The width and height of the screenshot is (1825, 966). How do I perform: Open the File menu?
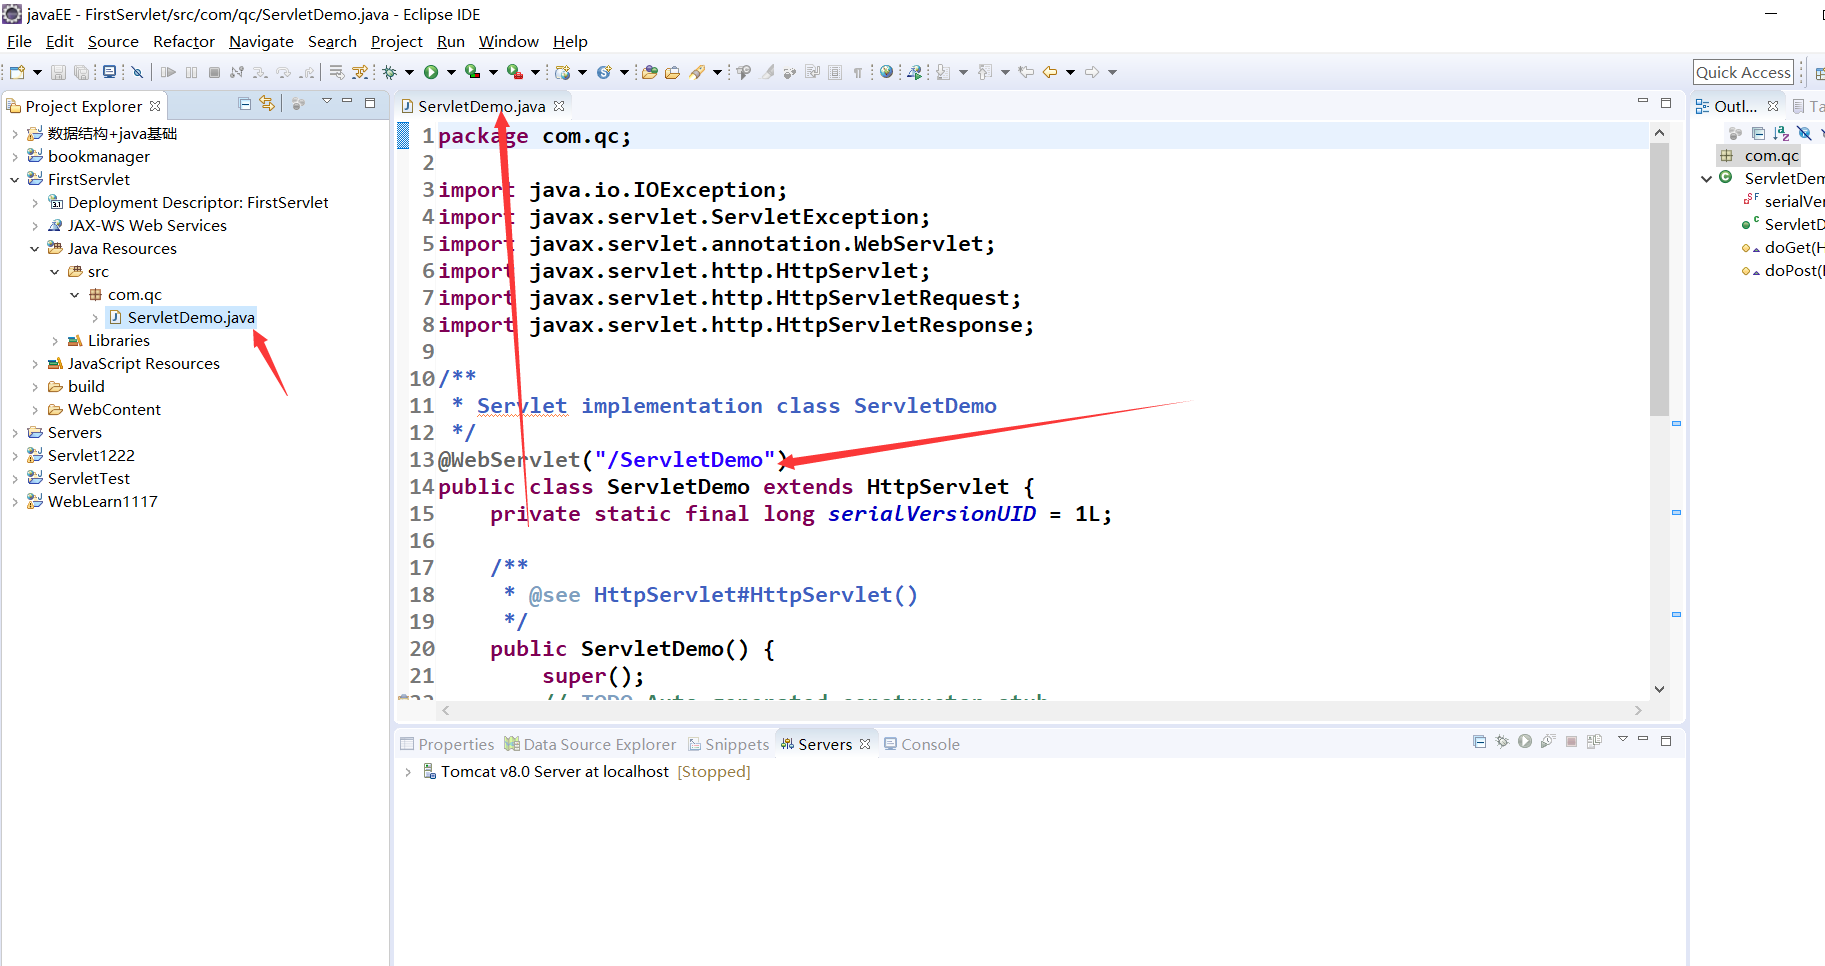(19, 41)
